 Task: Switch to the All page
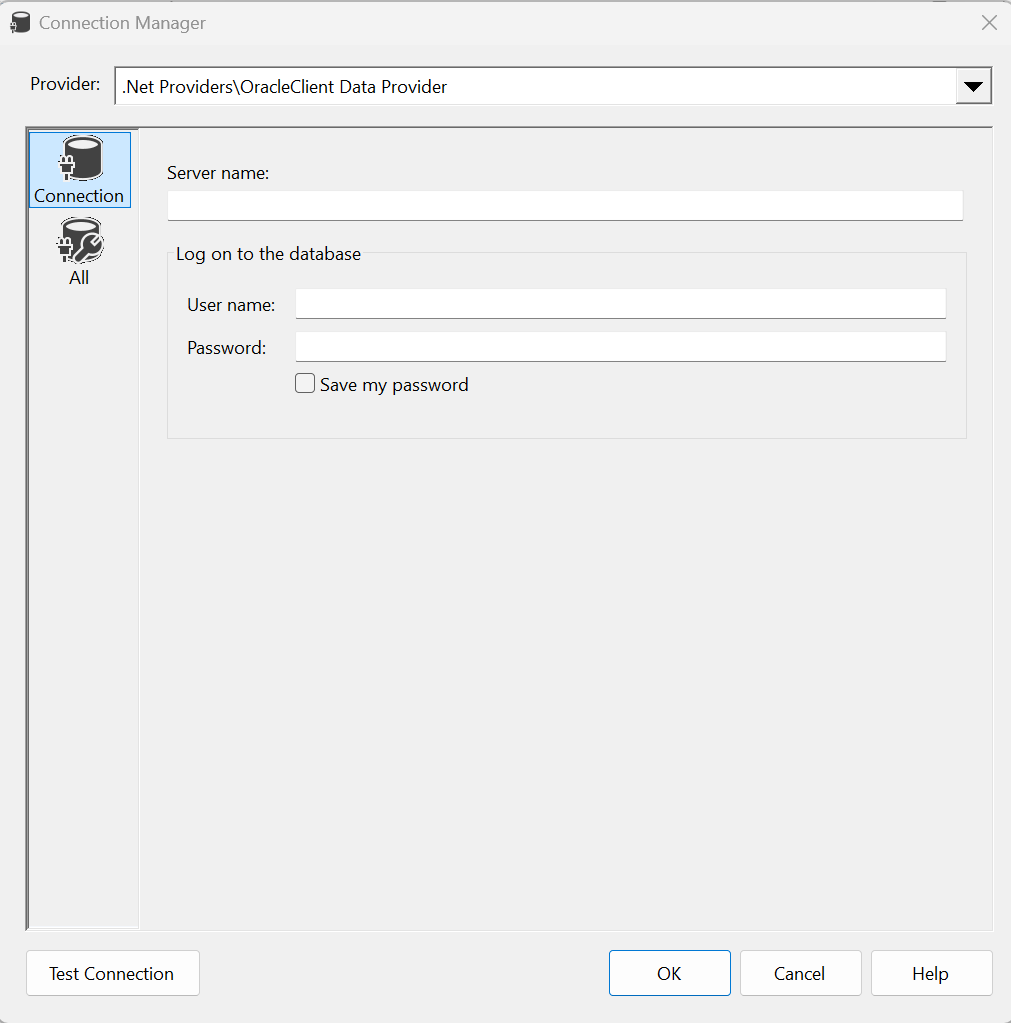click(x=79, y=250)
